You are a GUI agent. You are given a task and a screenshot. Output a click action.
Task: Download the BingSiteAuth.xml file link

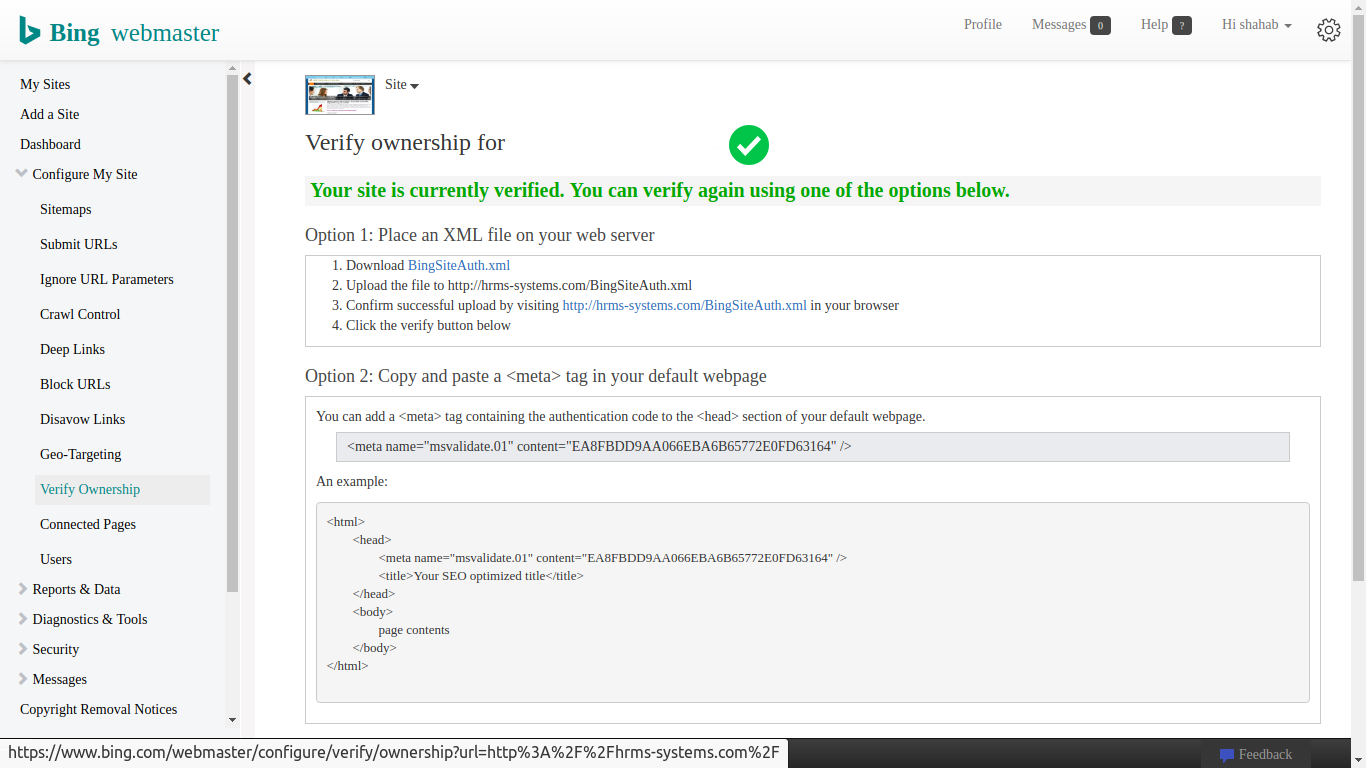point(459,265)
